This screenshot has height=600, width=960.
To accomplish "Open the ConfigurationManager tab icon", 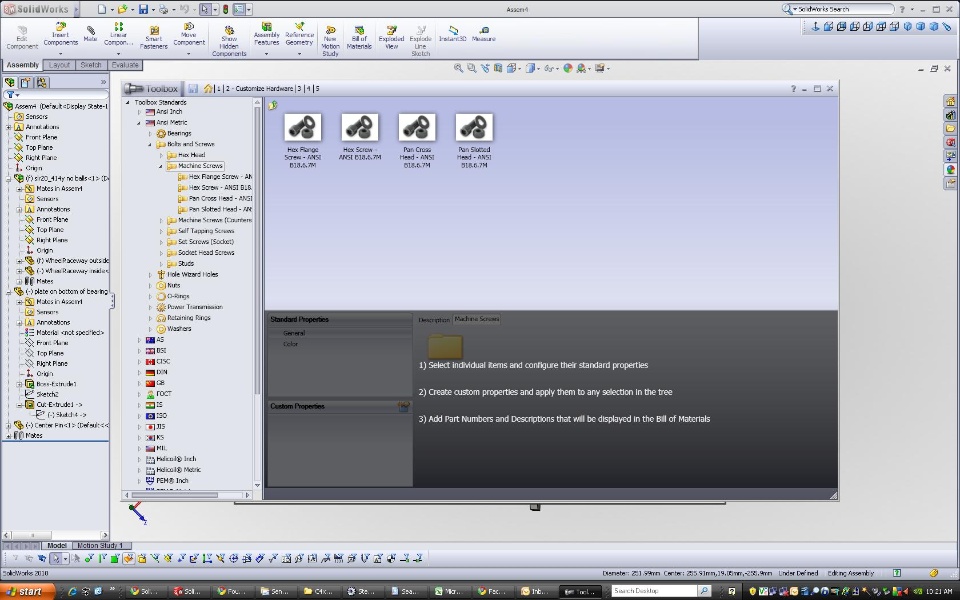I will click(42, 82).
